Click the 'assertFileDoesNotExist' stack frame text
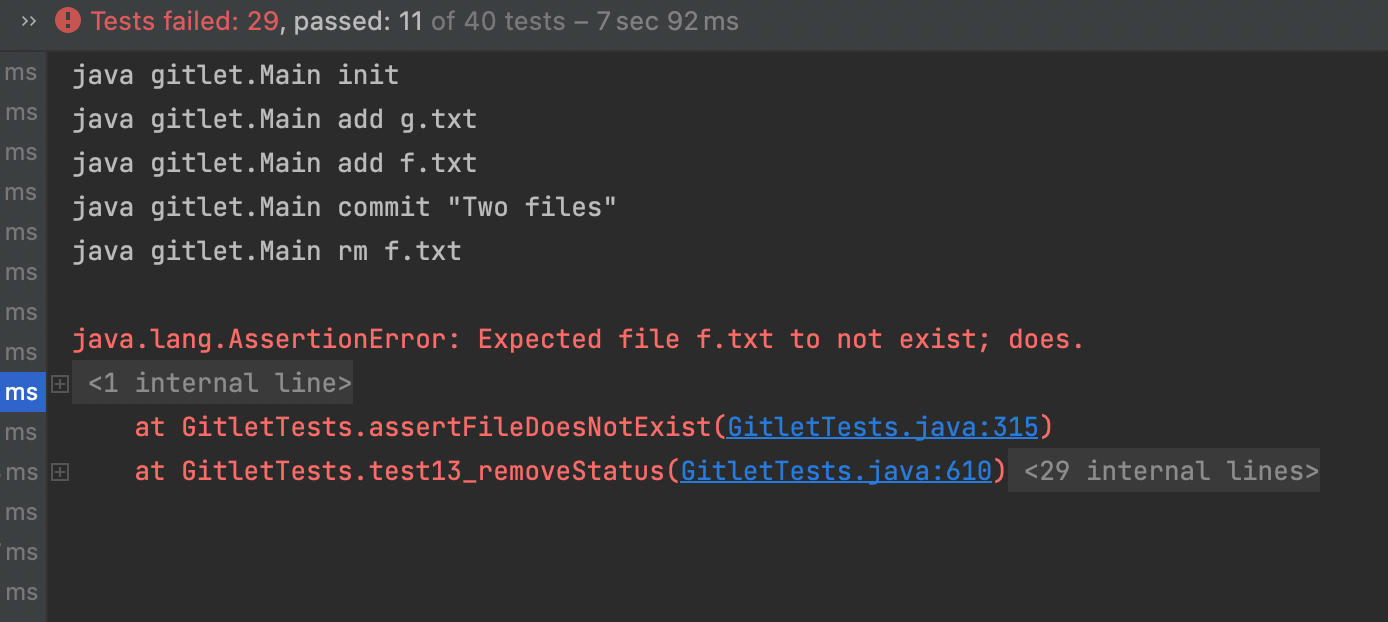Viewport: 1388px width, 622px height. [x=540, y=427]
